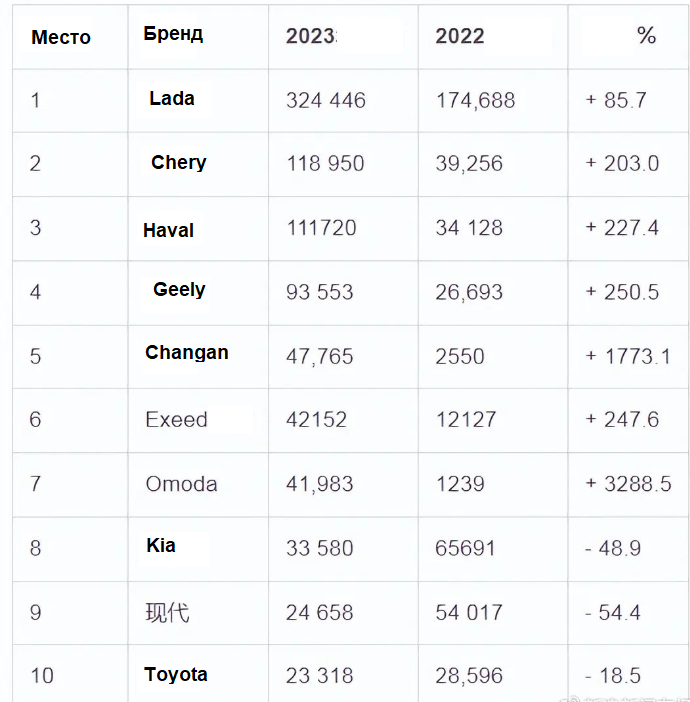This screenshot has width=690, height=702.
Task: Select the Omoda brand cell
Action: tap(181, 484)
